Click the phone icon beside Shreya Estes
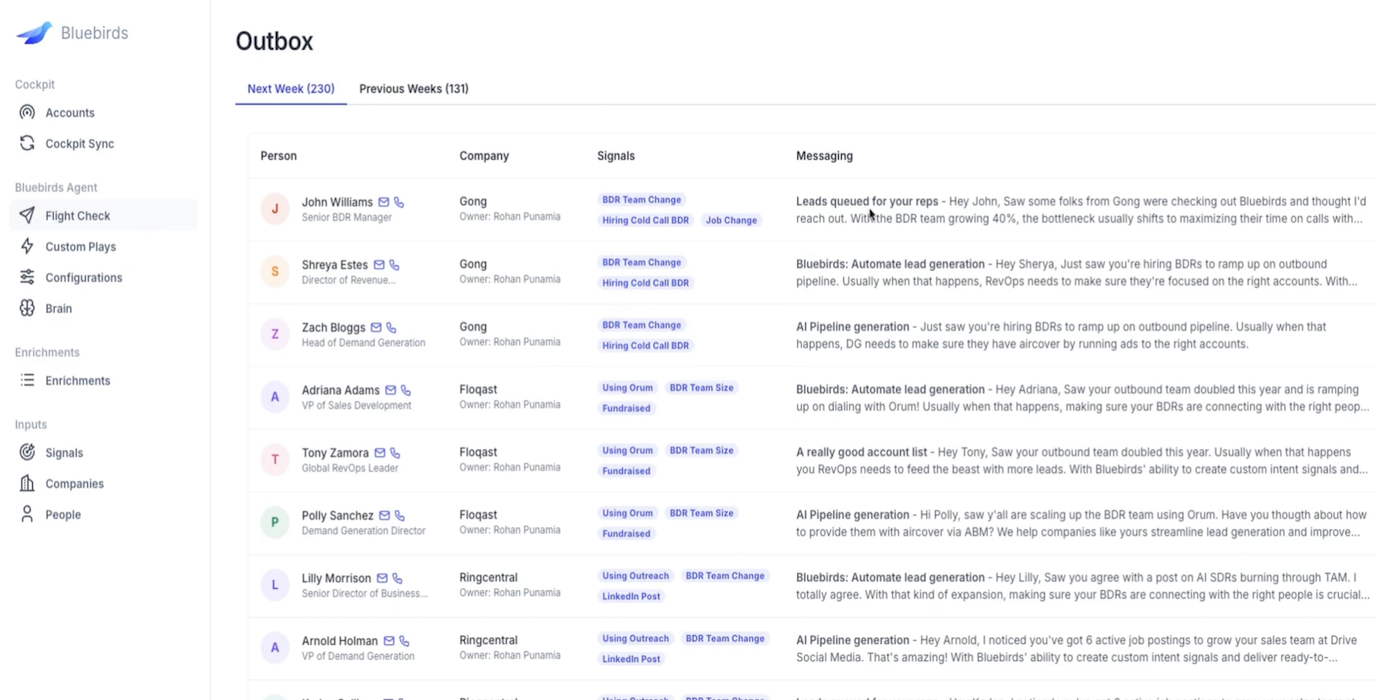Image resolution: width=1376 pixels, height=700 pixels. (x=394, y=265)
